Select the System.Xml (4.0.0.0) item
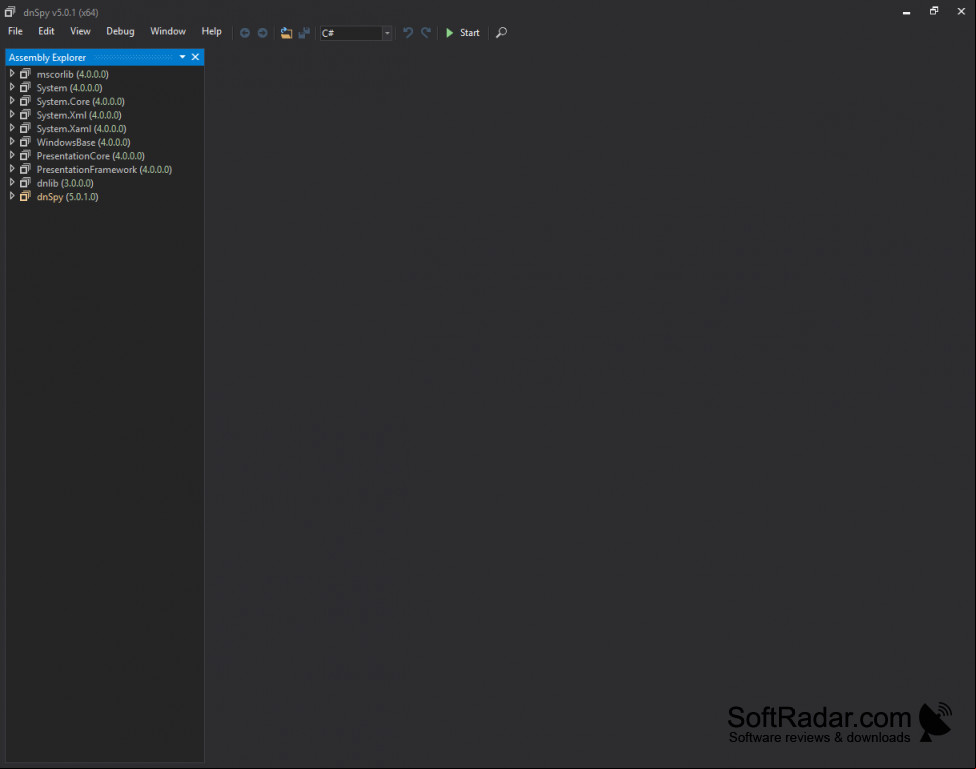 click(x=79, y=115)
